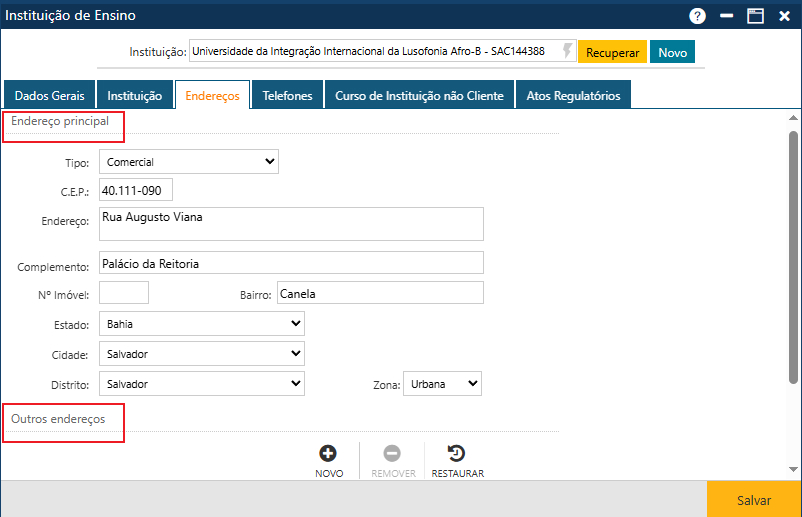
Task: Select the Endereços tab
Action: pyautogui.click(x=212, y=95)
